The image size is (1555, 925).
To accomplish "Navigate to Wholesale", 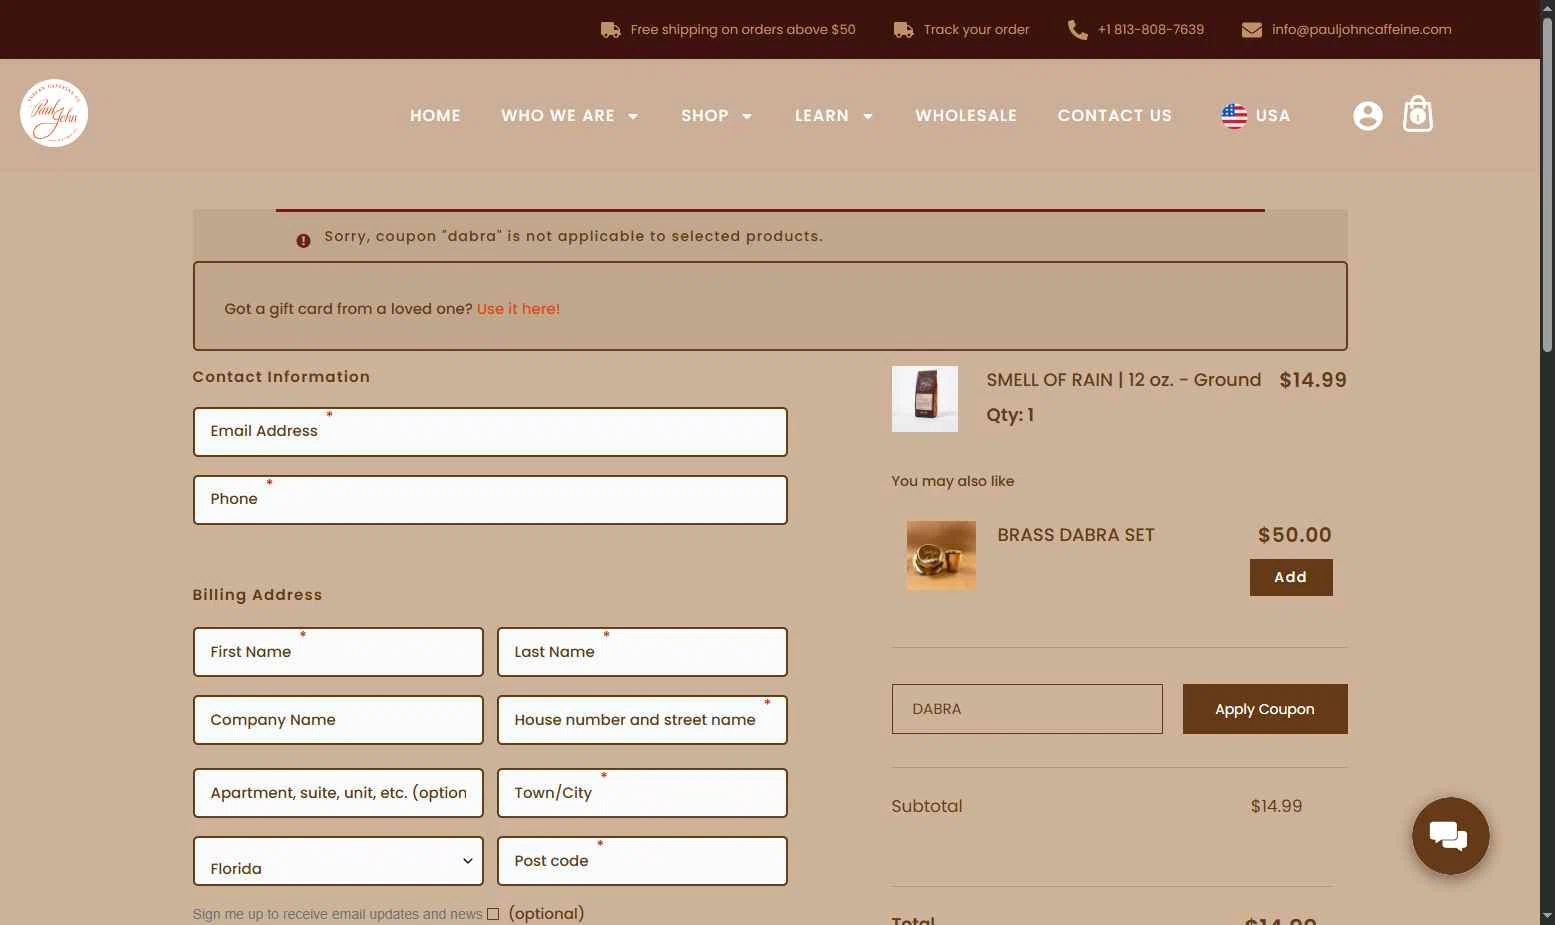I will pyautogui.click(x=966, y=116).
